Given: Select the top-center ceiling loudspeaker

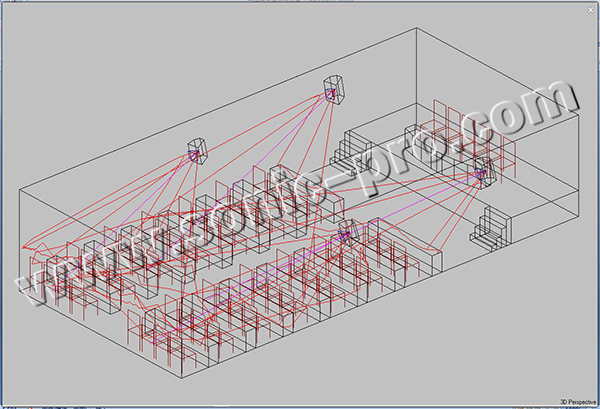Looking at the screenshot, I should pos(334,90).
